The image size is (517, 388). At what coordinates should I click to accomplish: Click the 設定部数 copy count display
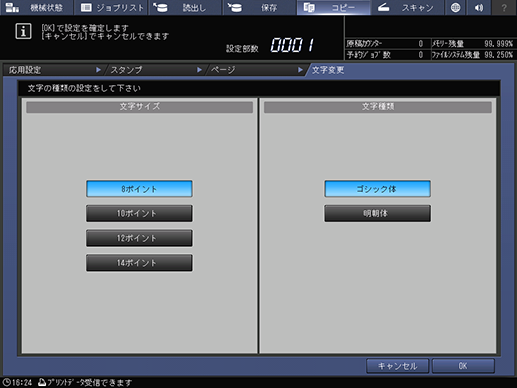[x=271, y=45]
